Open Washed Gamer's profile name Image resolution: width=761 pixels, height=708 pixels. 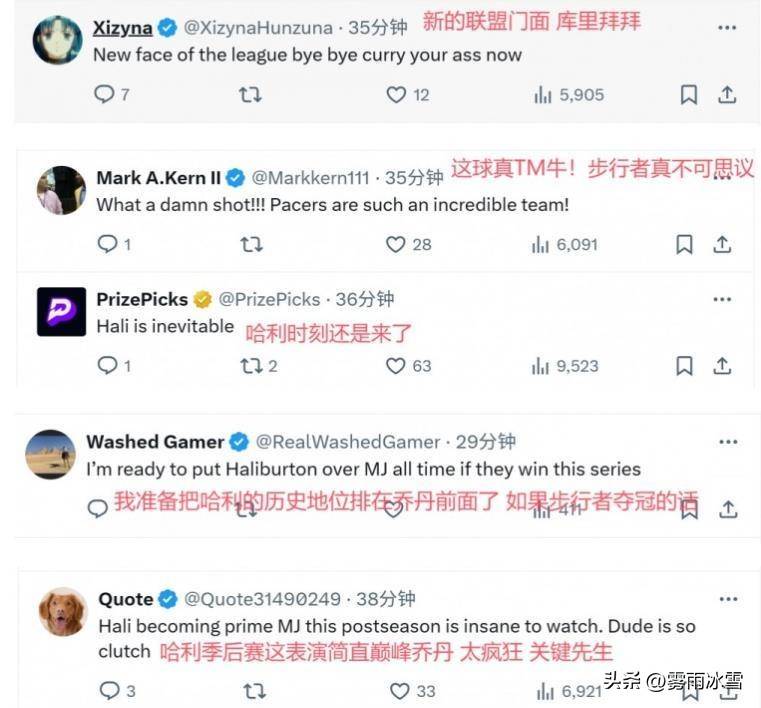pos(155,442)
